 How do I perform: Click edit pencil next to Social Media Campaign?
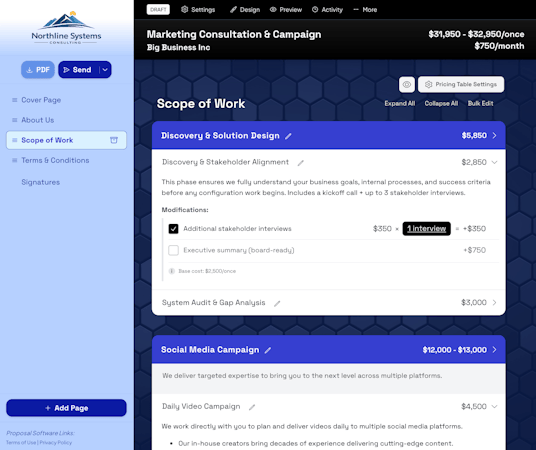click(x=268, y=350)
